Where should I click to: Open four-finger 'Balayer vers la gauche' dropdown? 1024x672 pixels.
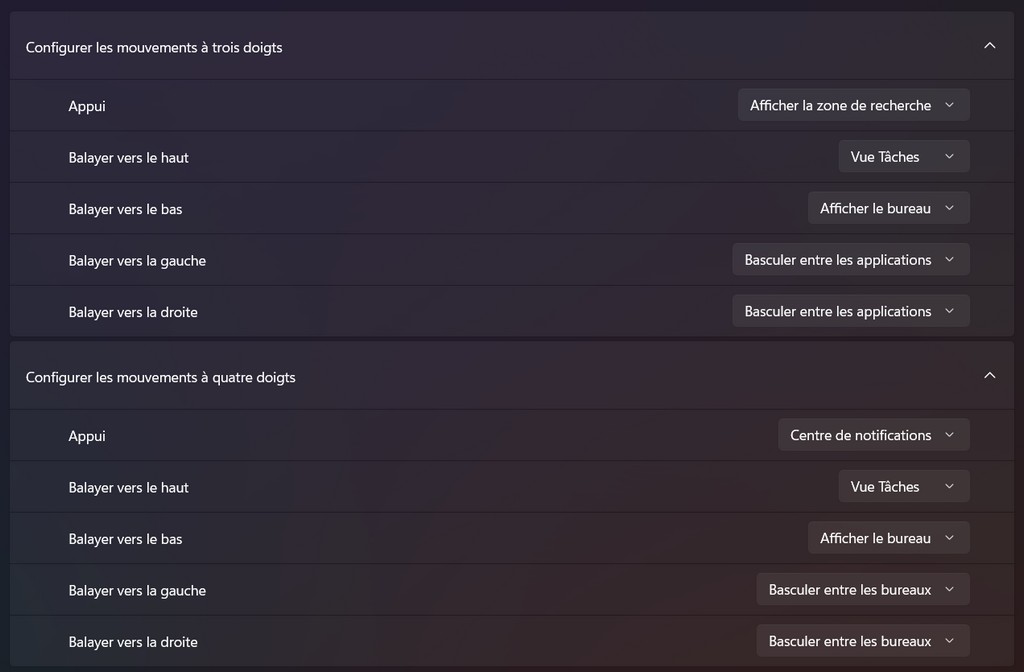(862, 590)
